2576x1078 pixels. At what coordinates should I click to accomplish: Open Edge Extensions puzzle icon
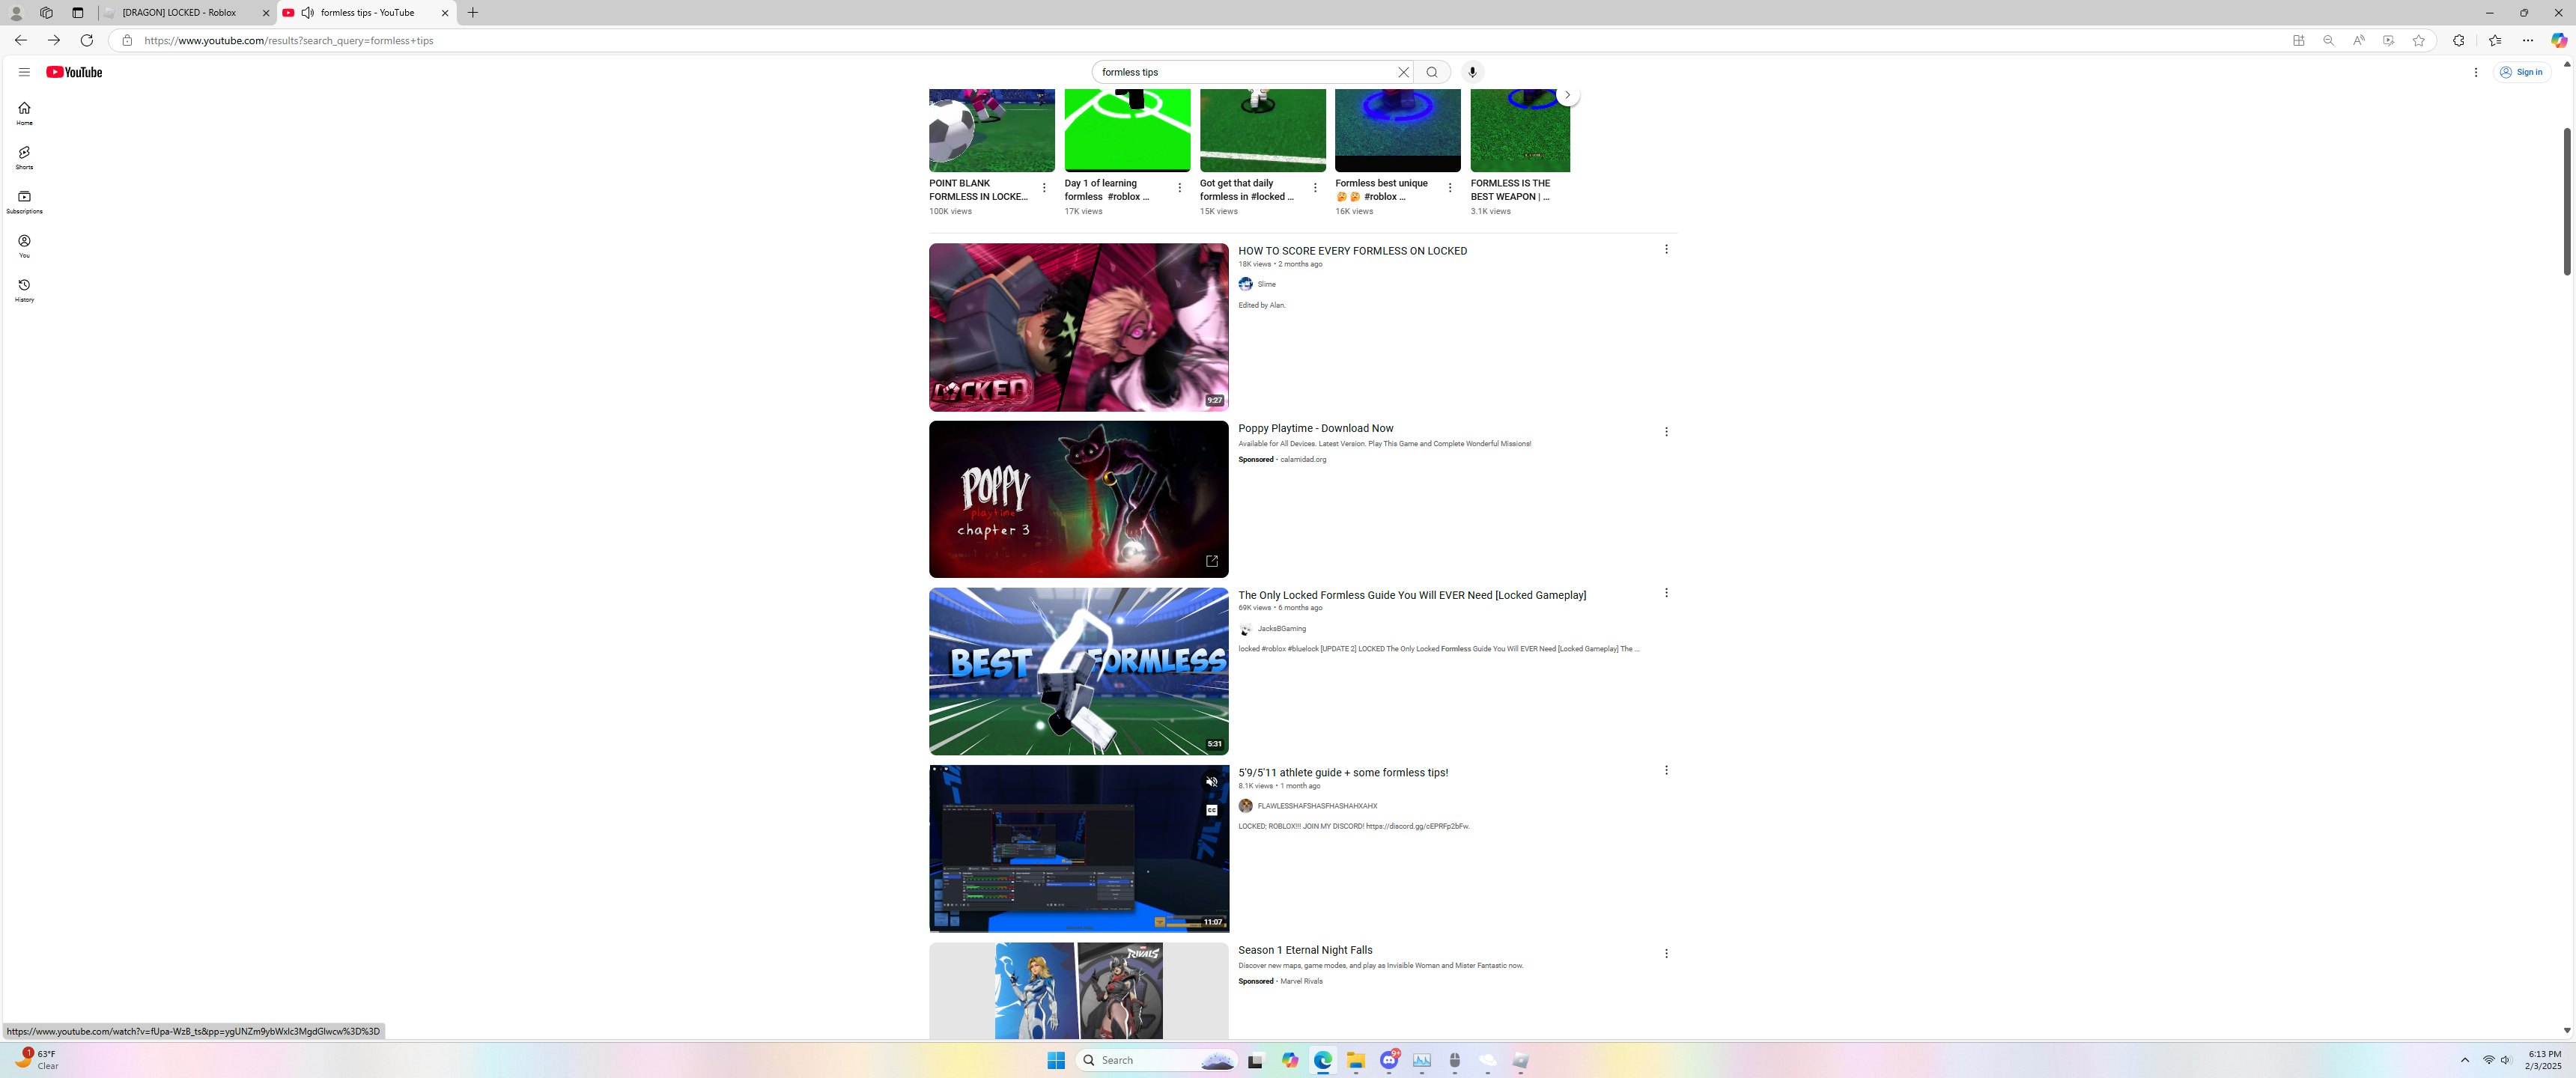click(x=2458, y=41)
